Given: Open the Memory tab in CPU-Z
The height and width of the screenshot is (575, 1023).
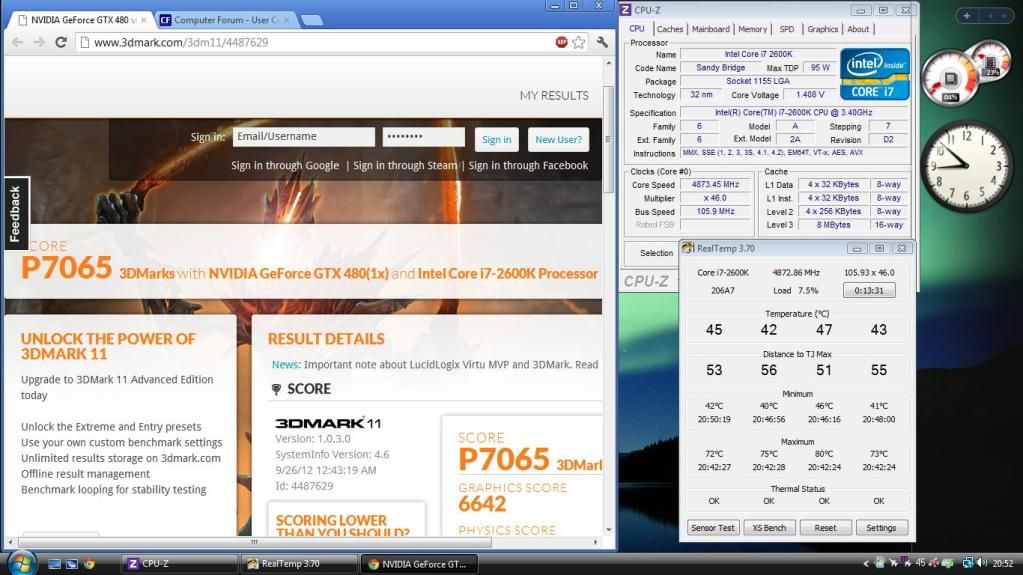Looking at the screenshot, I should tap(752, 29).
